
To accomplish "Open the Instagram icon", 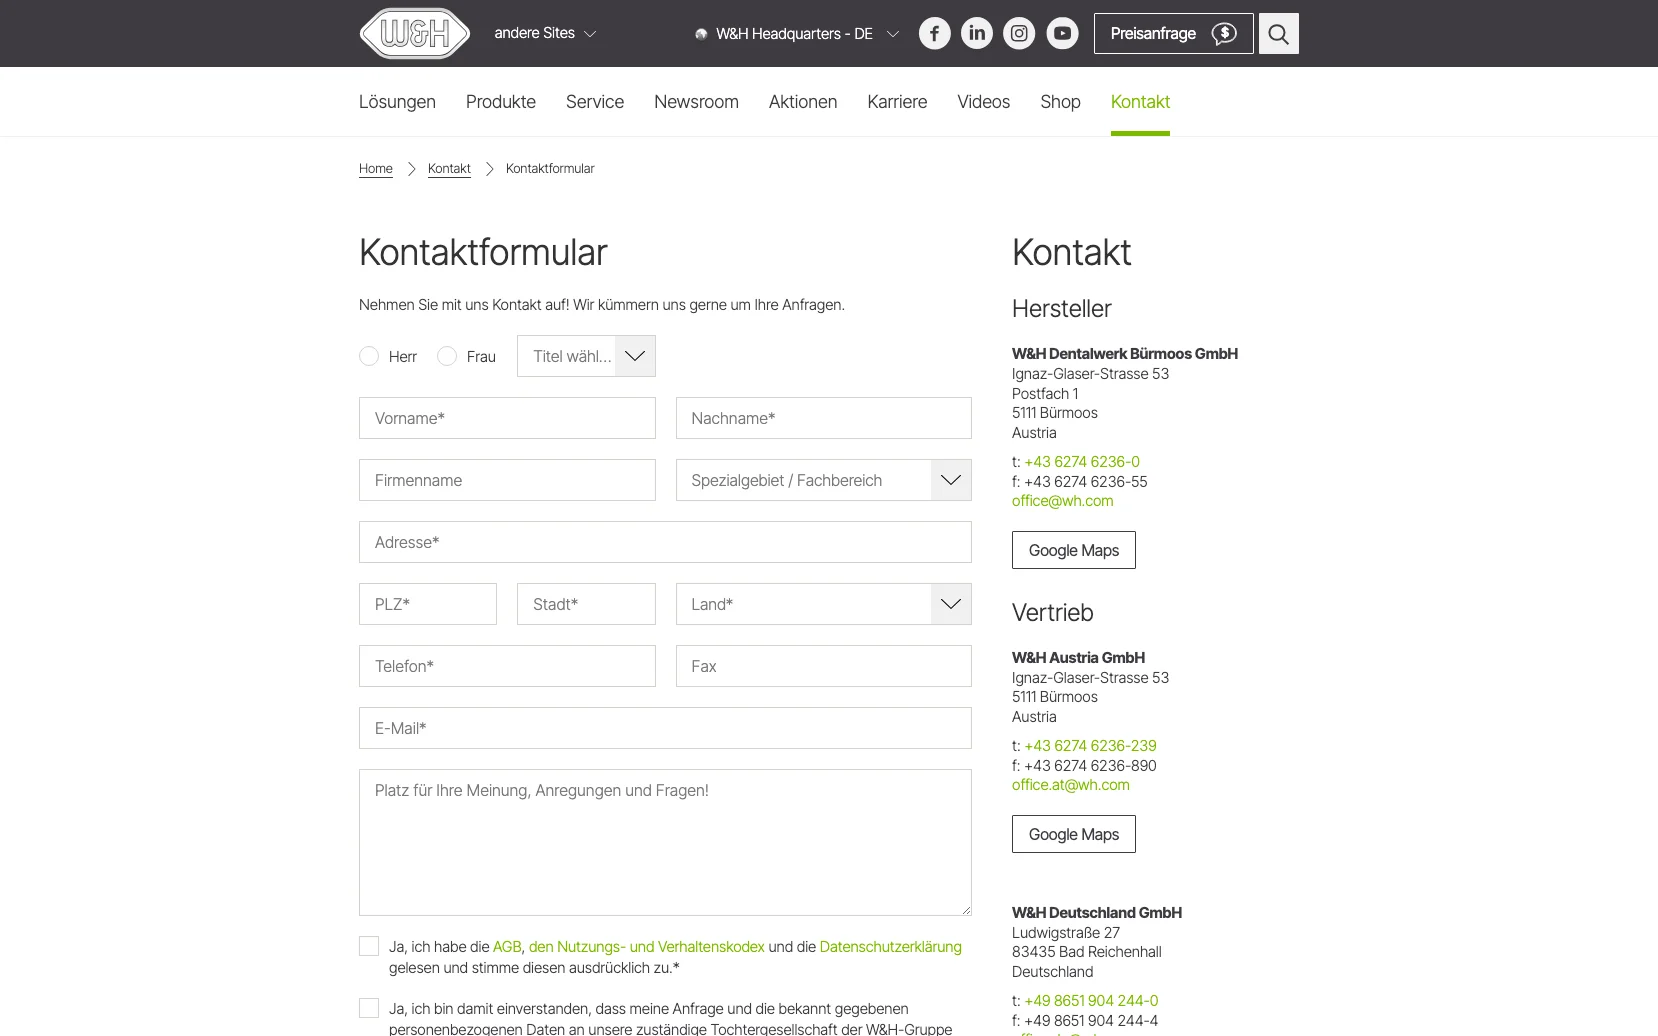I will (x=1019, y=33).
